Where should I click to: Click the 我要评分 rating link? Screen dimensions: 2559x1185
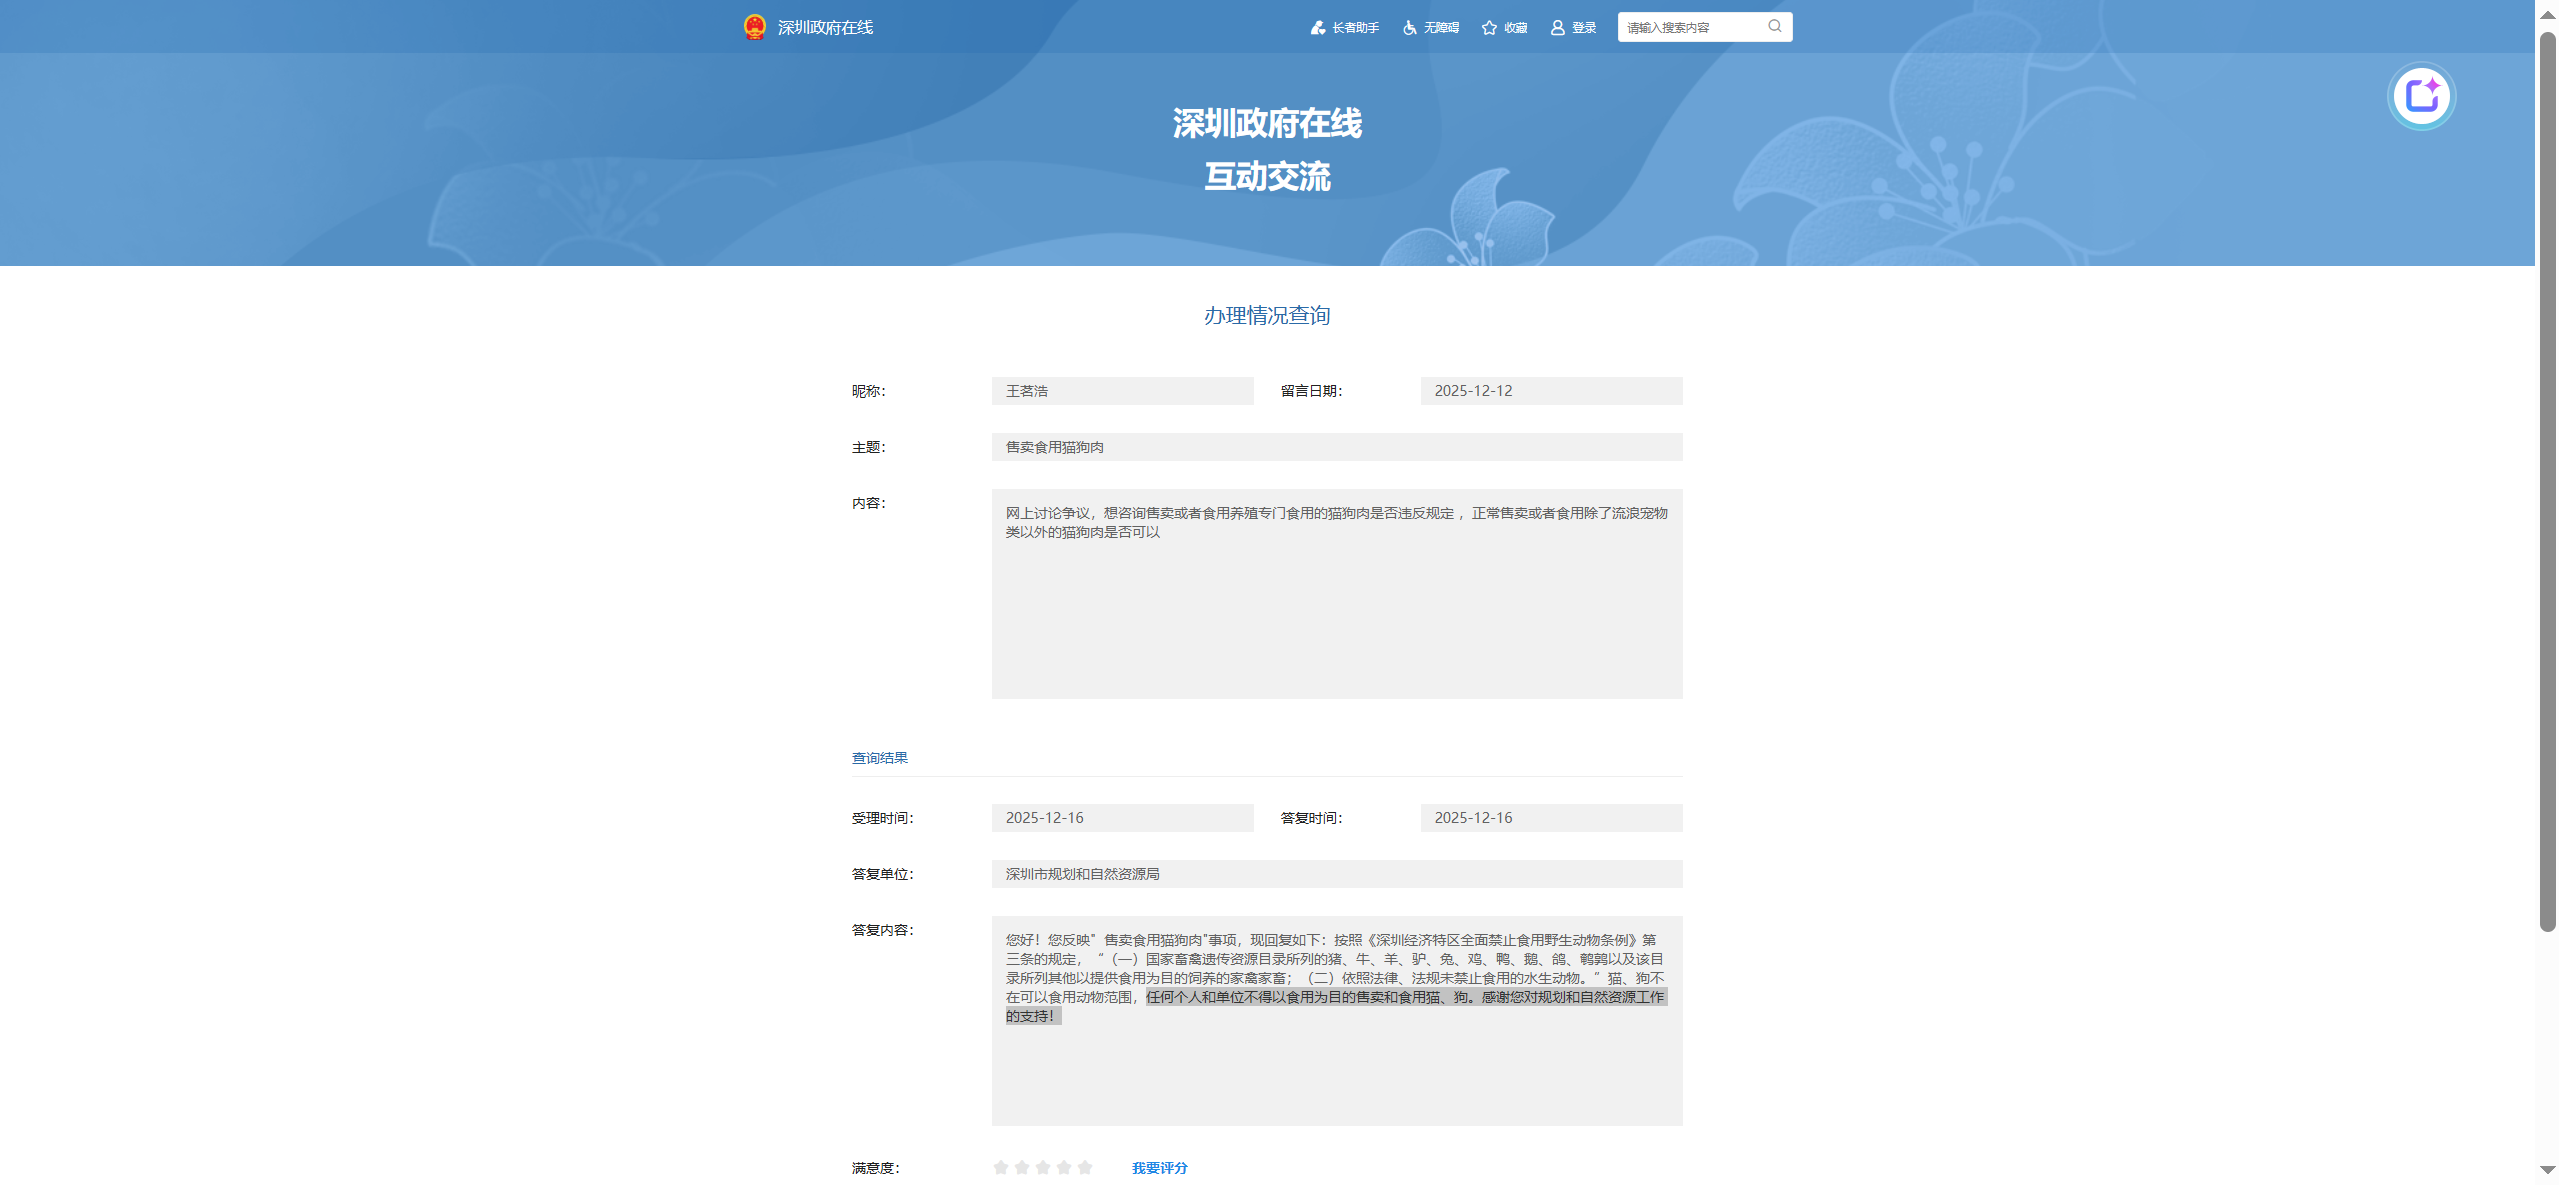(1160, 1168)
